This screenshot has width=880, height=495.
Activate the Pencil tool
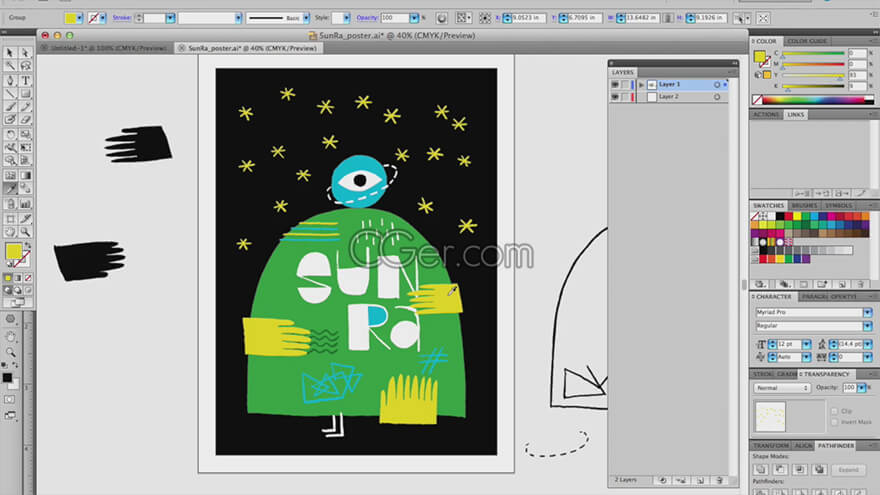point(25,107)
